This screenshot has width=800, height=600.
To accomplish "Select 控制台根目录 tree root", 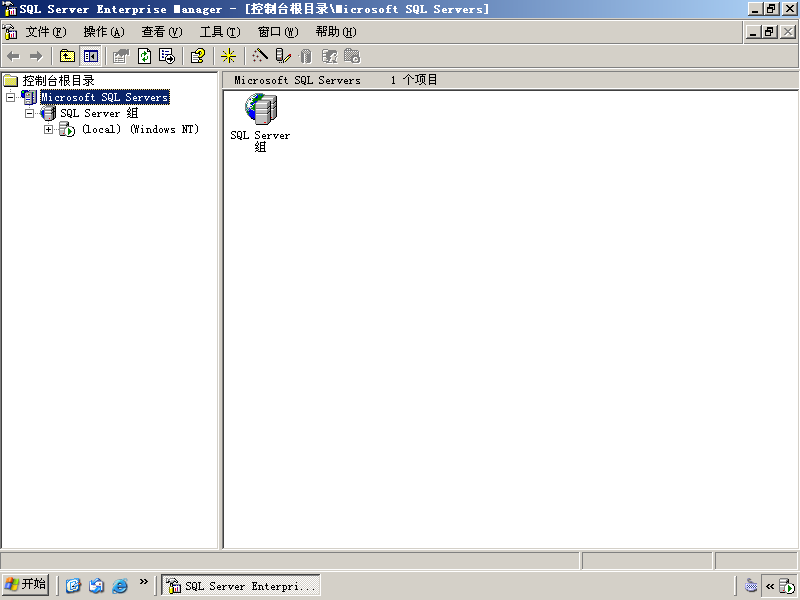I will coord(58,81).
